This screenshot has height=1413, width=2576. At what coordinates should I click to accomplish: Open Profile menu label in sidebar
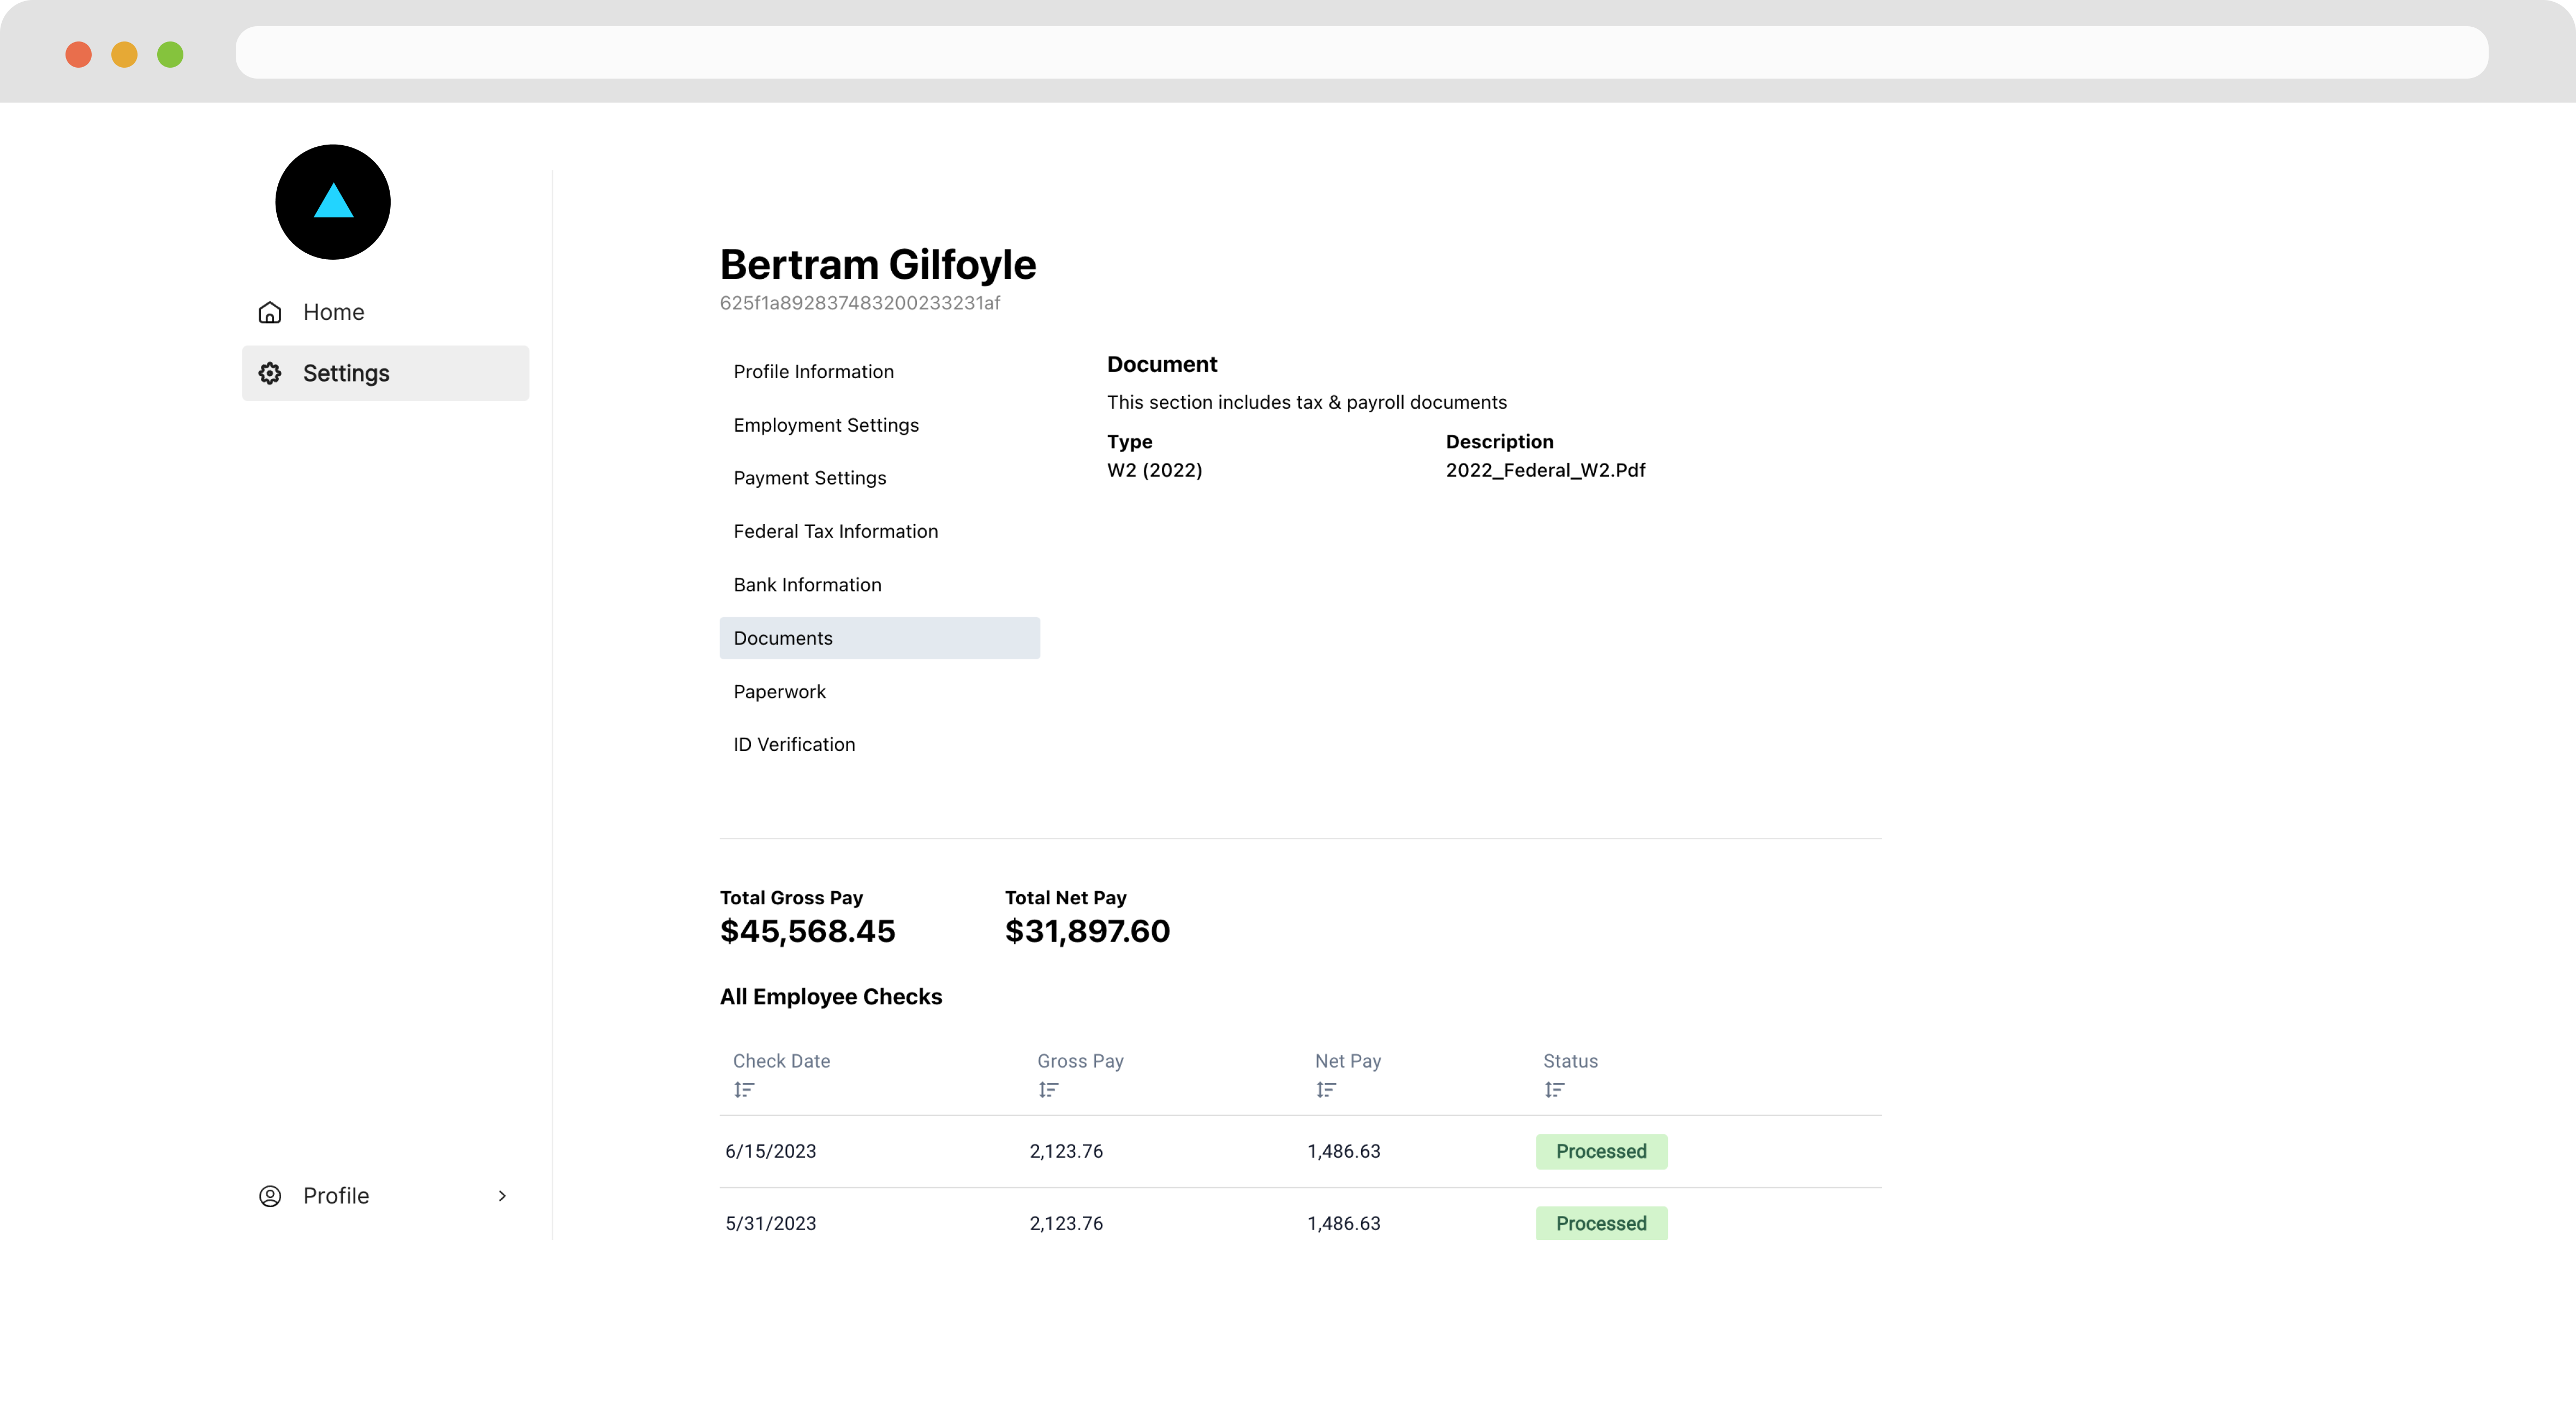tap(336, 1196)
